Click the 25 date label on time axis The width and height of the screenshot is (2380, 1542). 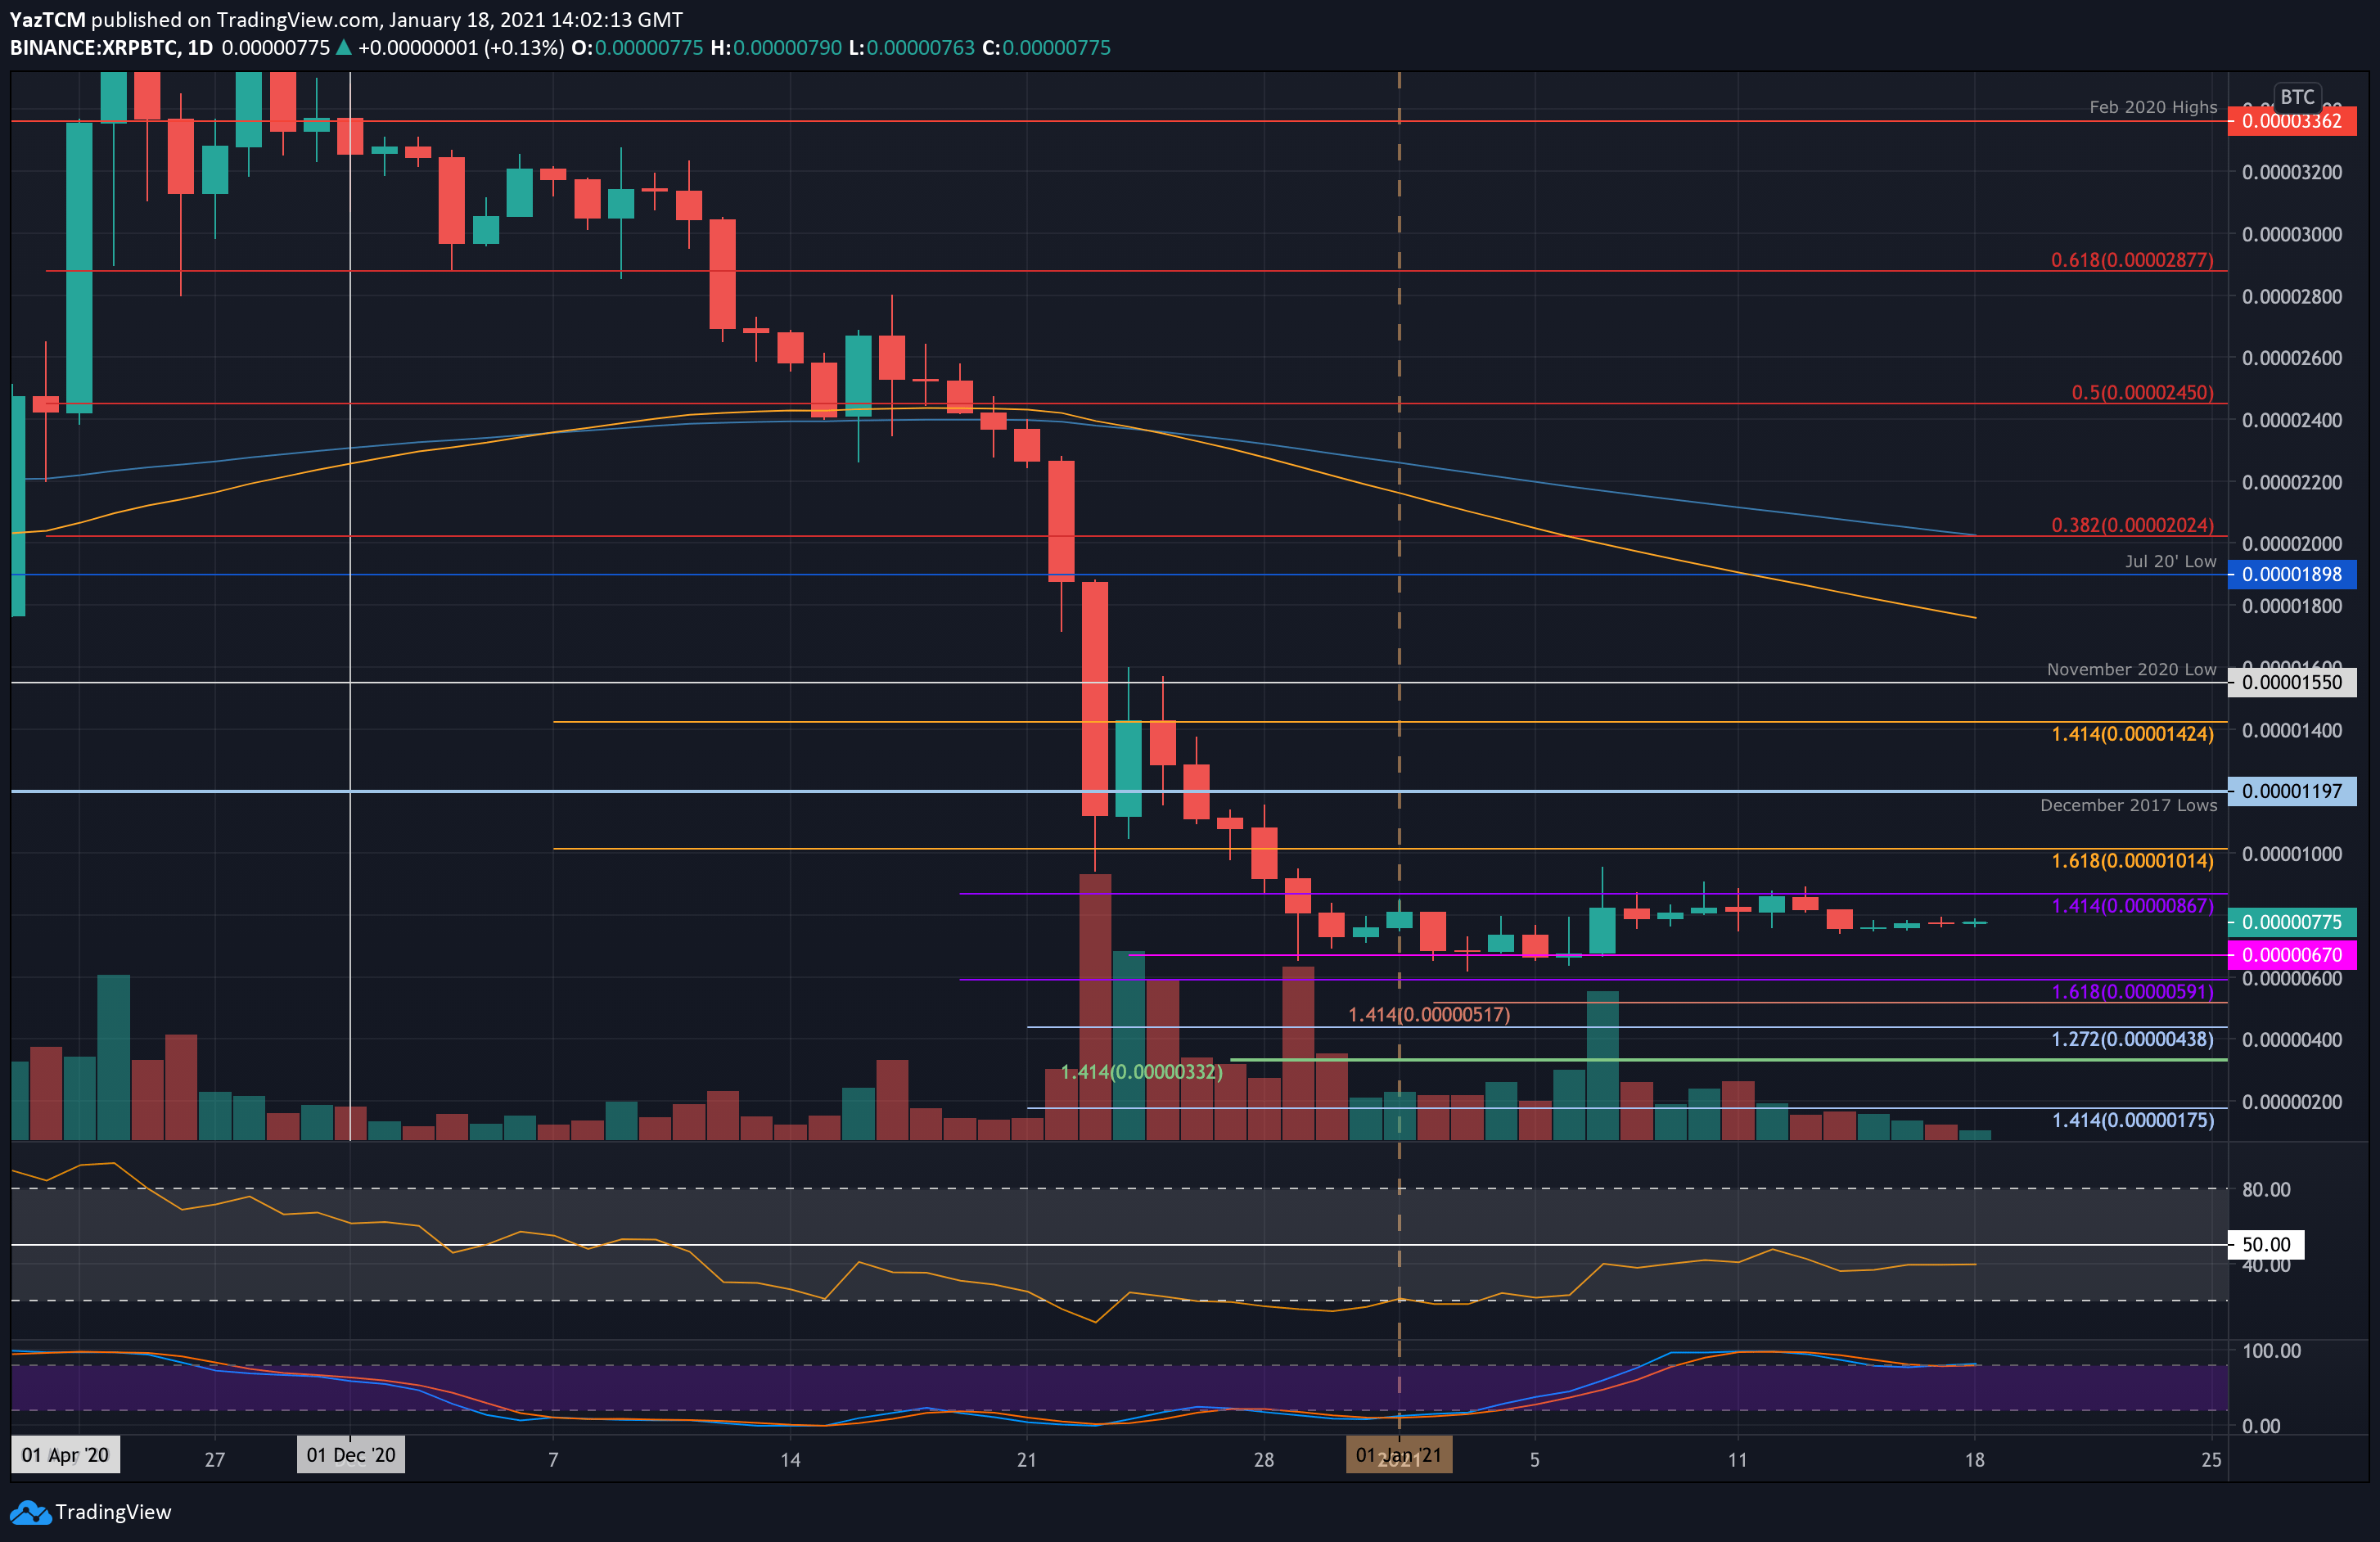[x=2212, y=1460]
